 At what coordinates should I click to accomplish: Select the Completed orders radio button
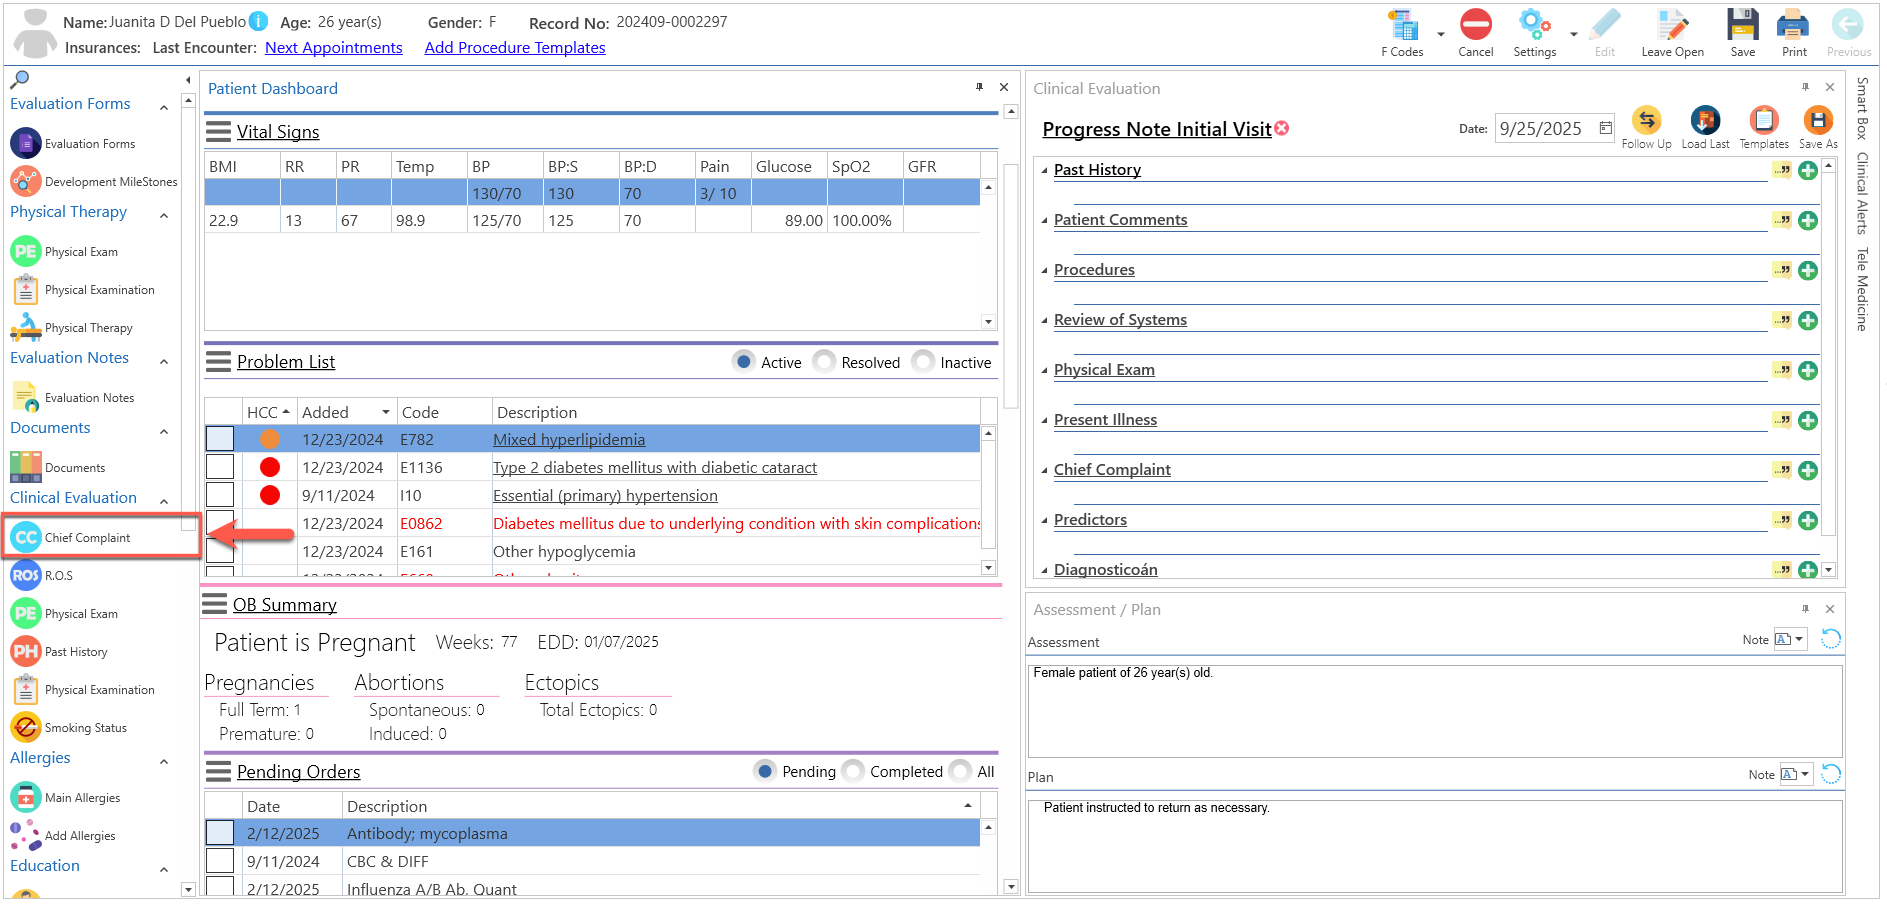853,771
